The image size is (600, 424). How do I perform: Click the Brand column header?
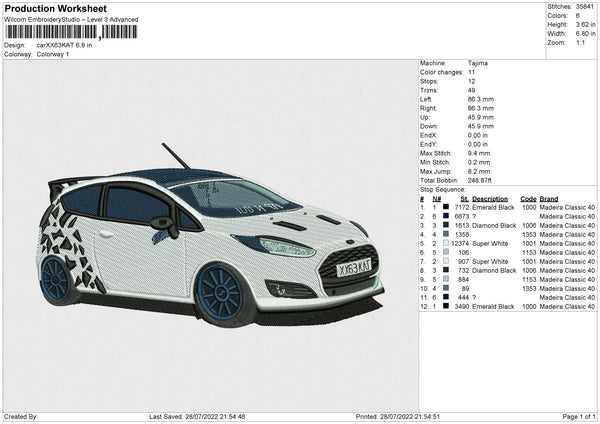pos(549,199)
